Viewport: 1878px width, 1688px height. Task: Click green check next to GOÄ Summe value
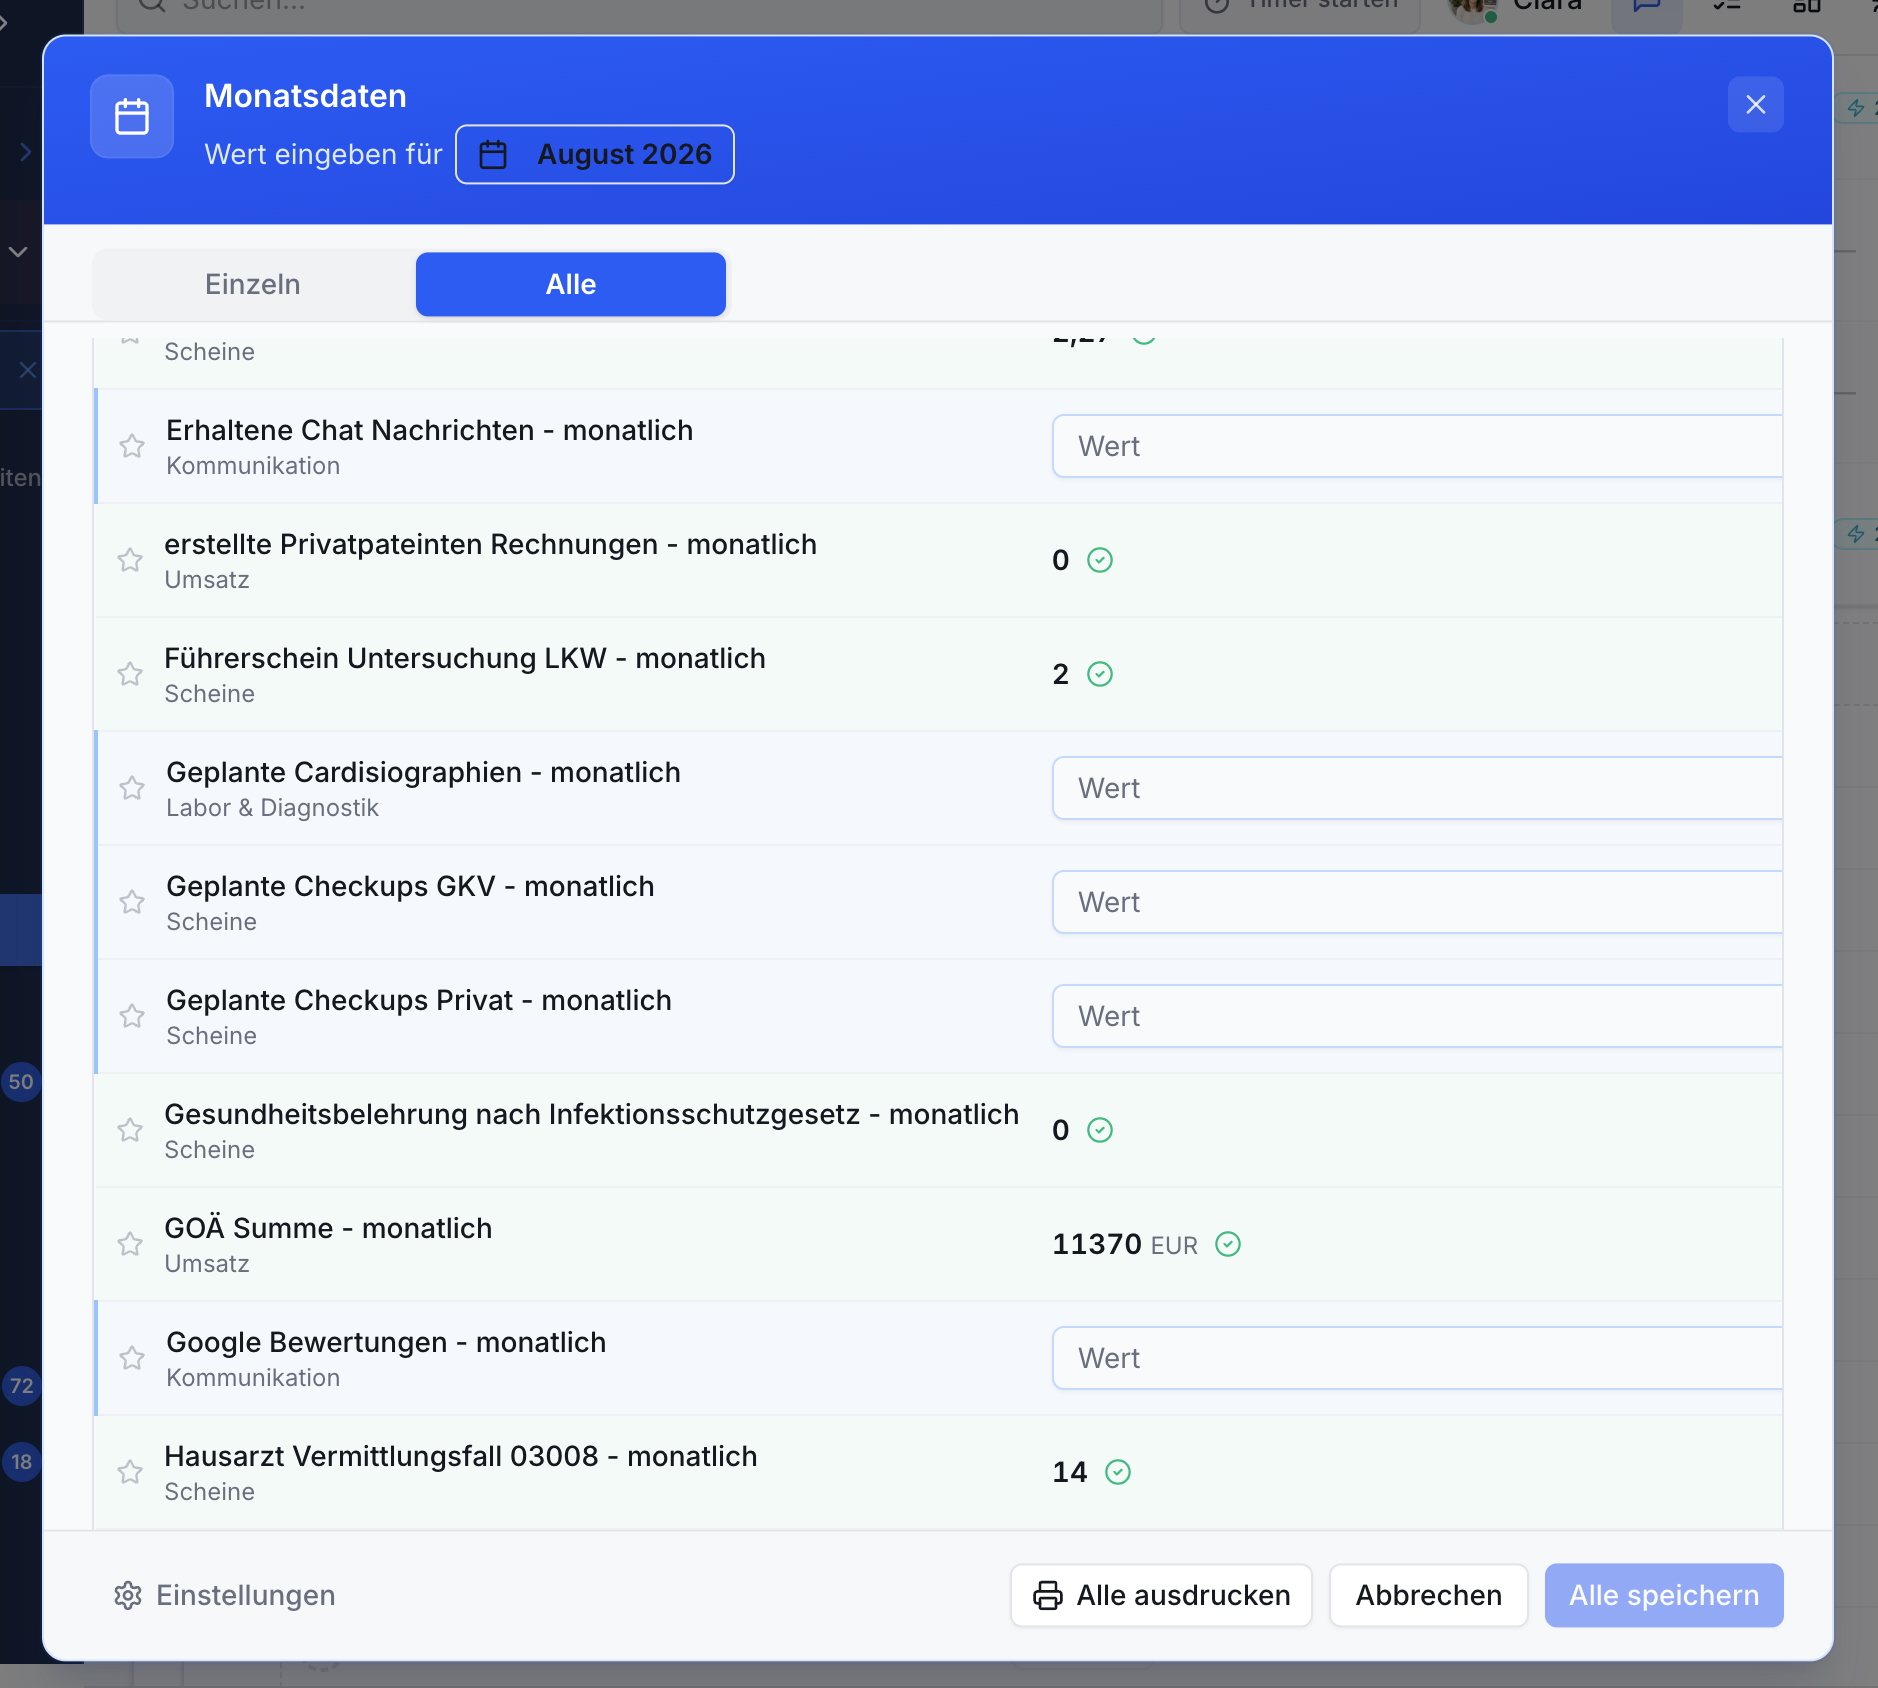pyautogui.click(x=1228, y=1244)
